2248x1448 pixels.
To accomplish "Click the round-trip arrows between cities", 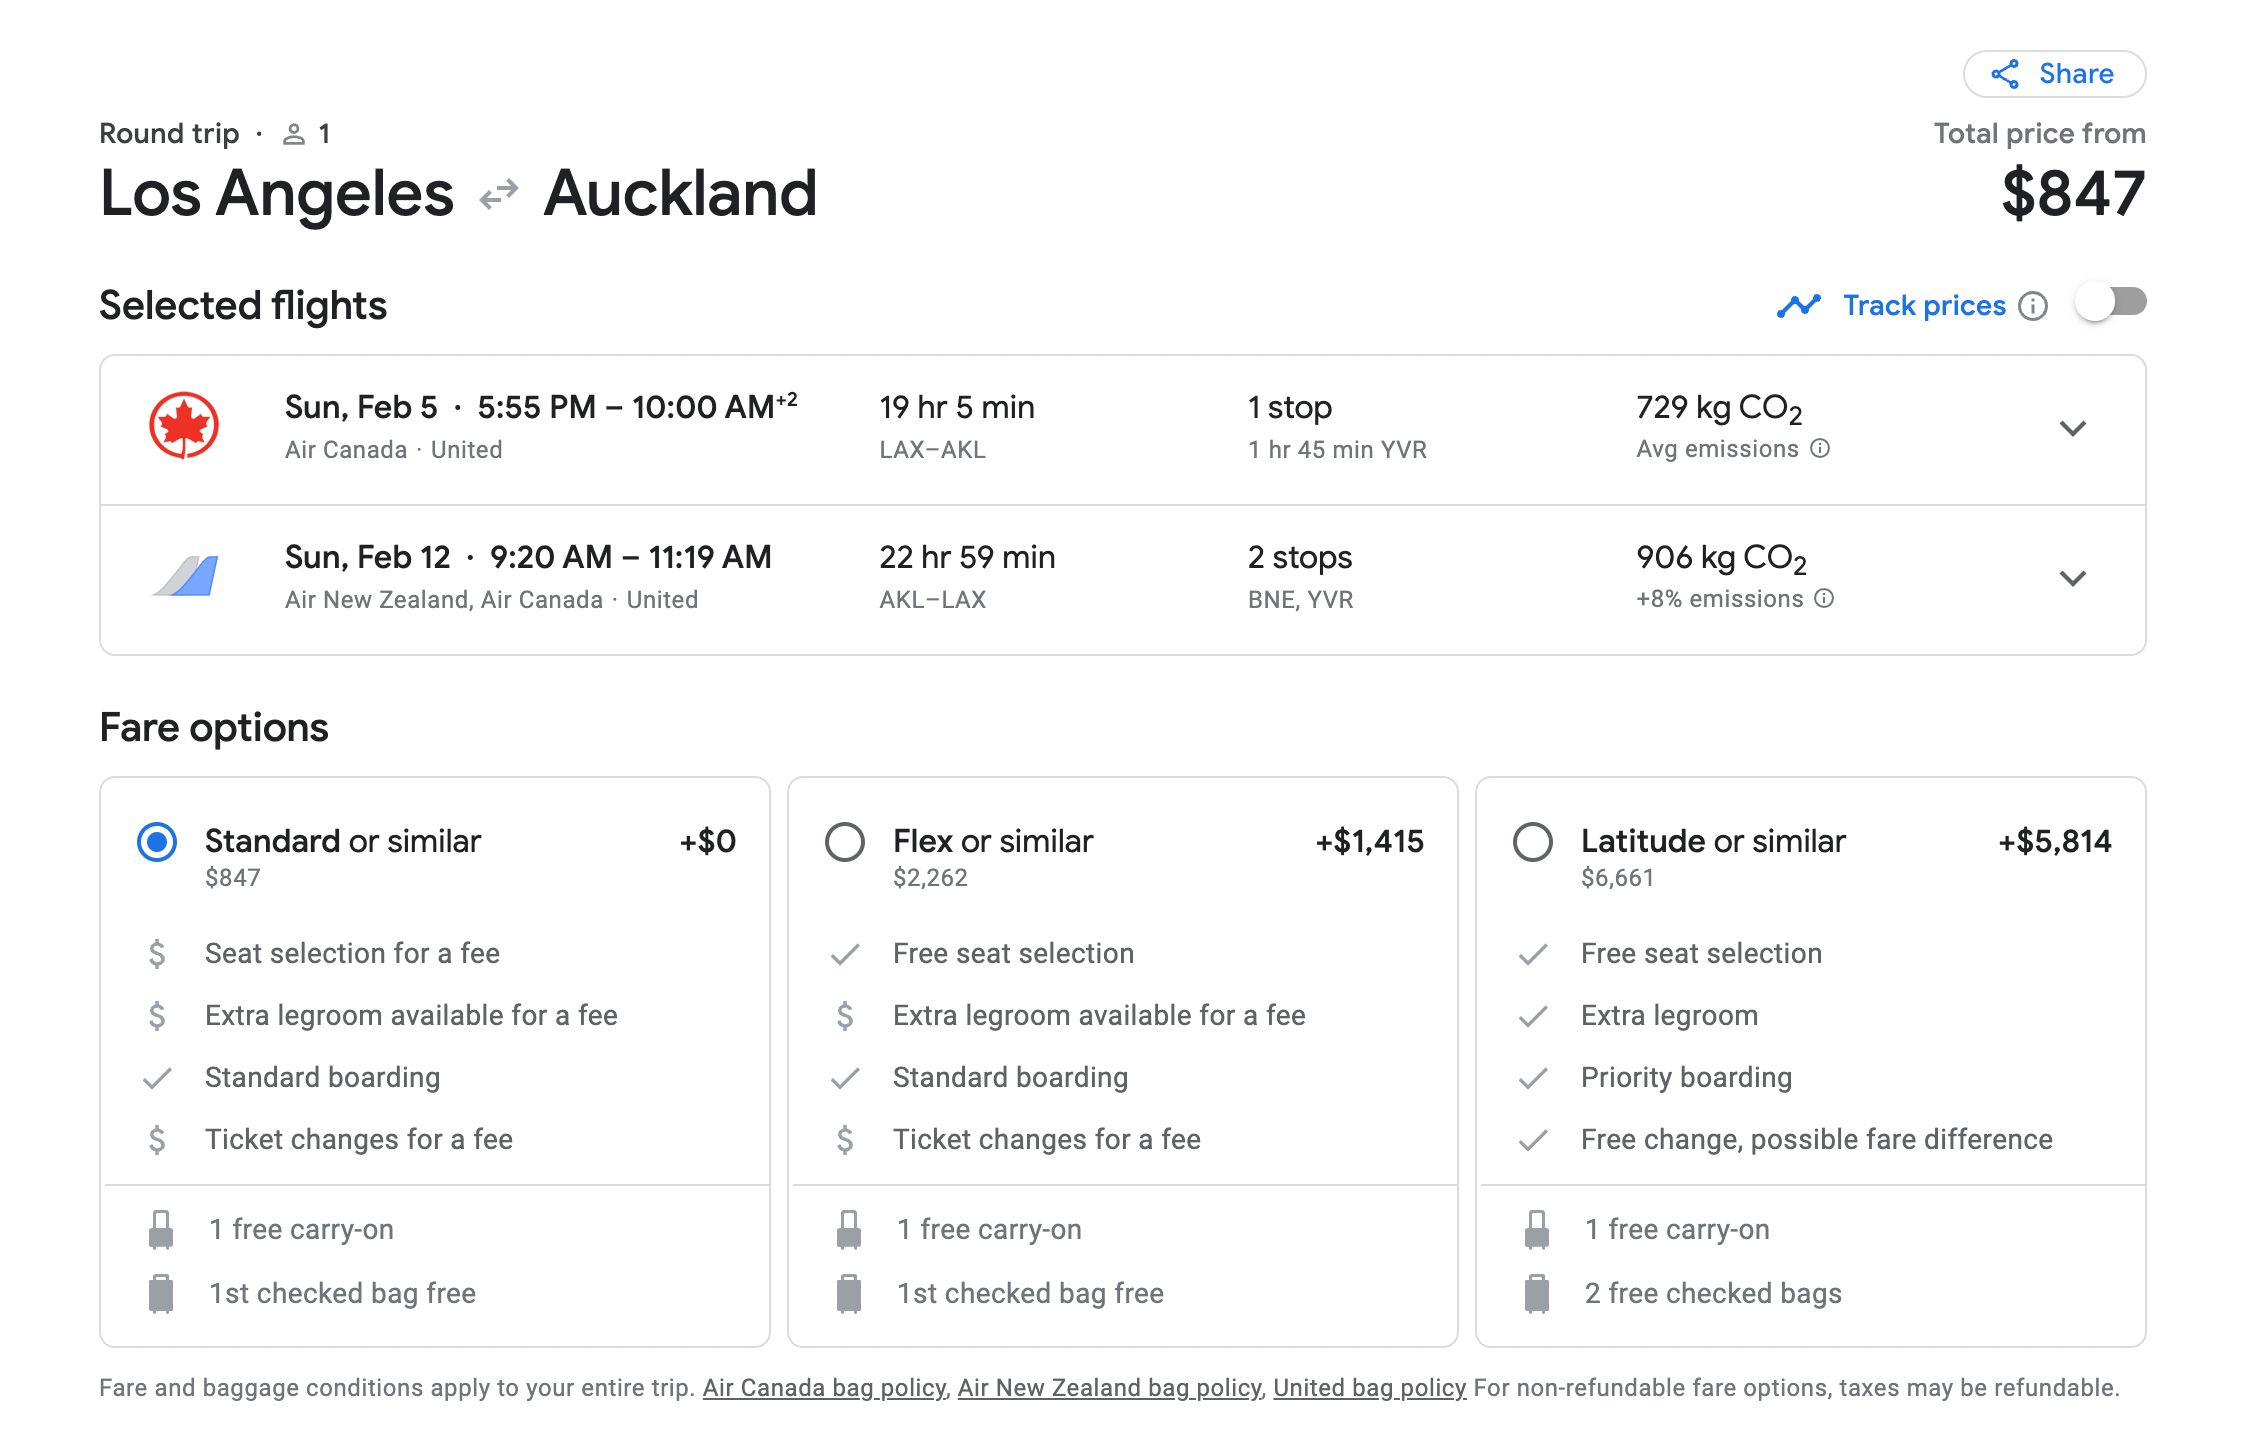I will click(499, 193).
